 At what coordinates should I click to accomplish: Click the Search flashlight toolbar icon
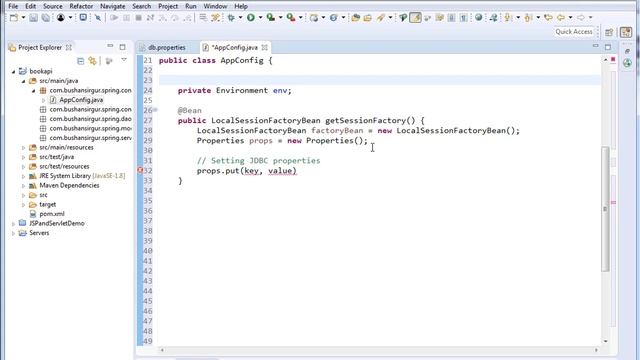click(x=381, y=18)
